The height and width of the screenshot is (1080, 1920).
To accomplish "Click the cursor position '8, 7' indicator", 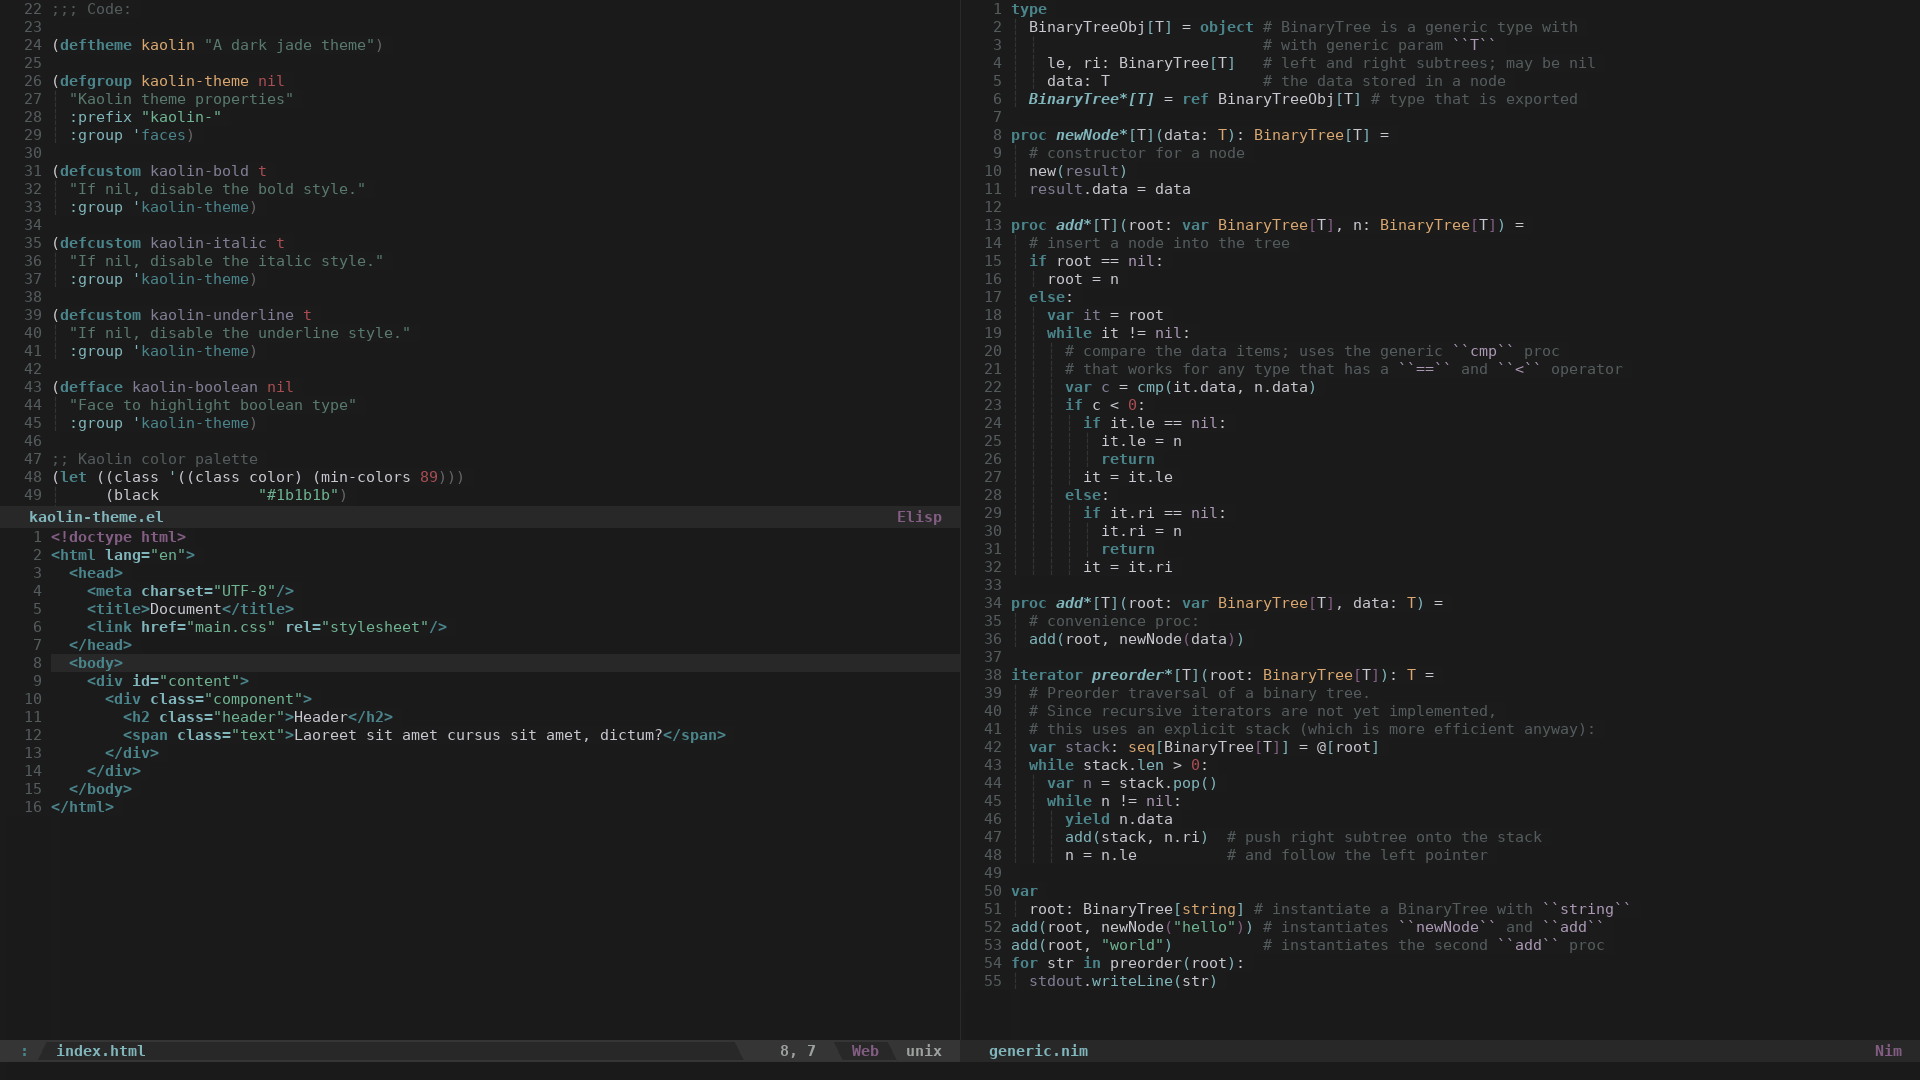I will point(798,1051).
